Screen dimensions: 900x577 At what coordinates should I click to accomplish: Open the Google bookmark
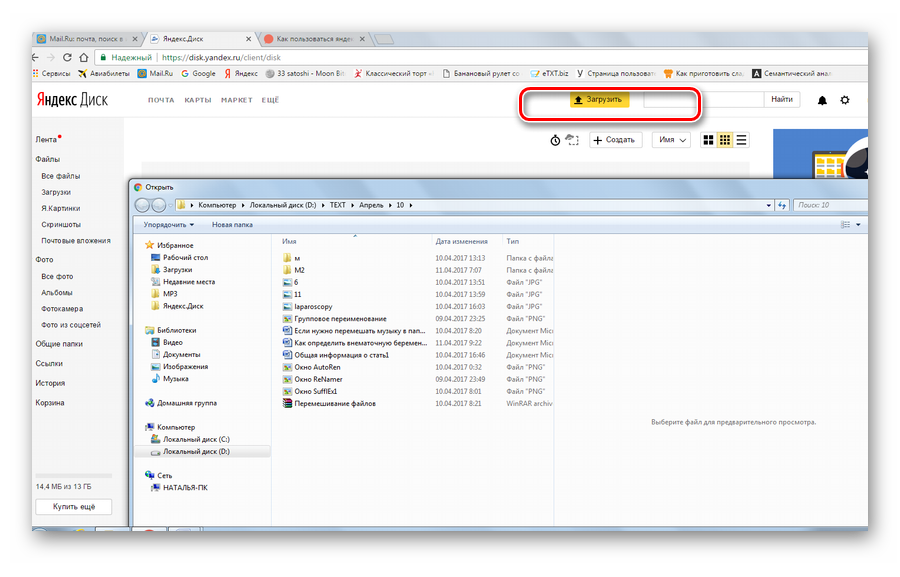[198, 73]
